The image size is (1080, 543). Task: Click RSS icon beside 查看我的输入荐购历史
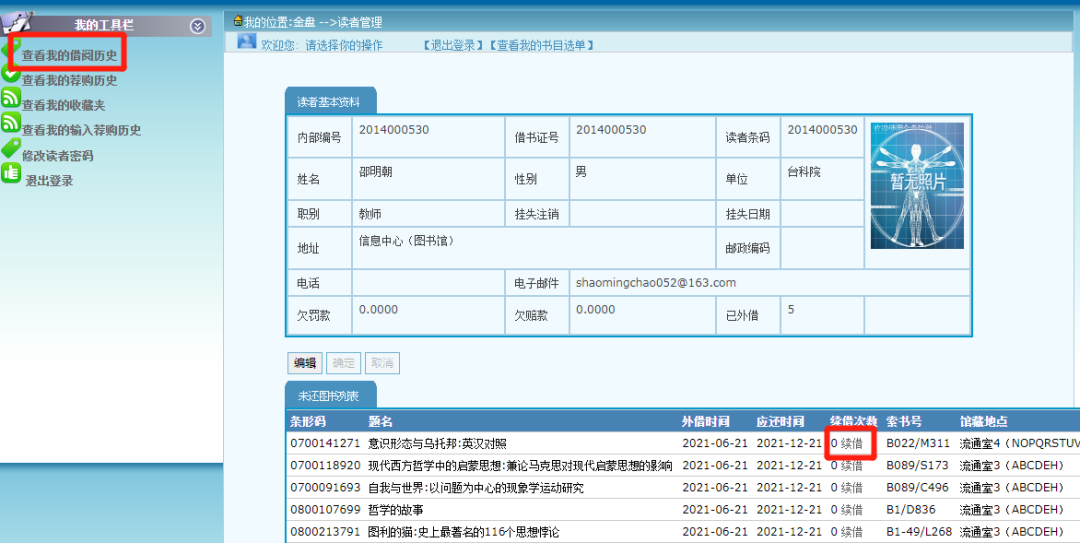(10, 122)
